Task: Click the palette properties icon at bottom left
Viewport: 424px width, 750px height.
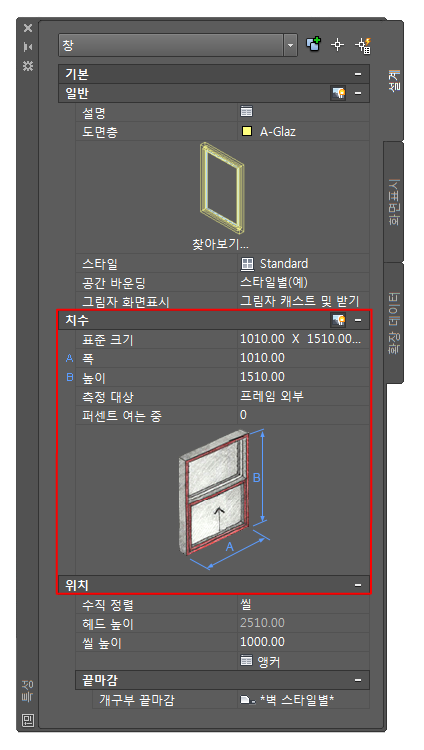Action: [x=28, y=719]
